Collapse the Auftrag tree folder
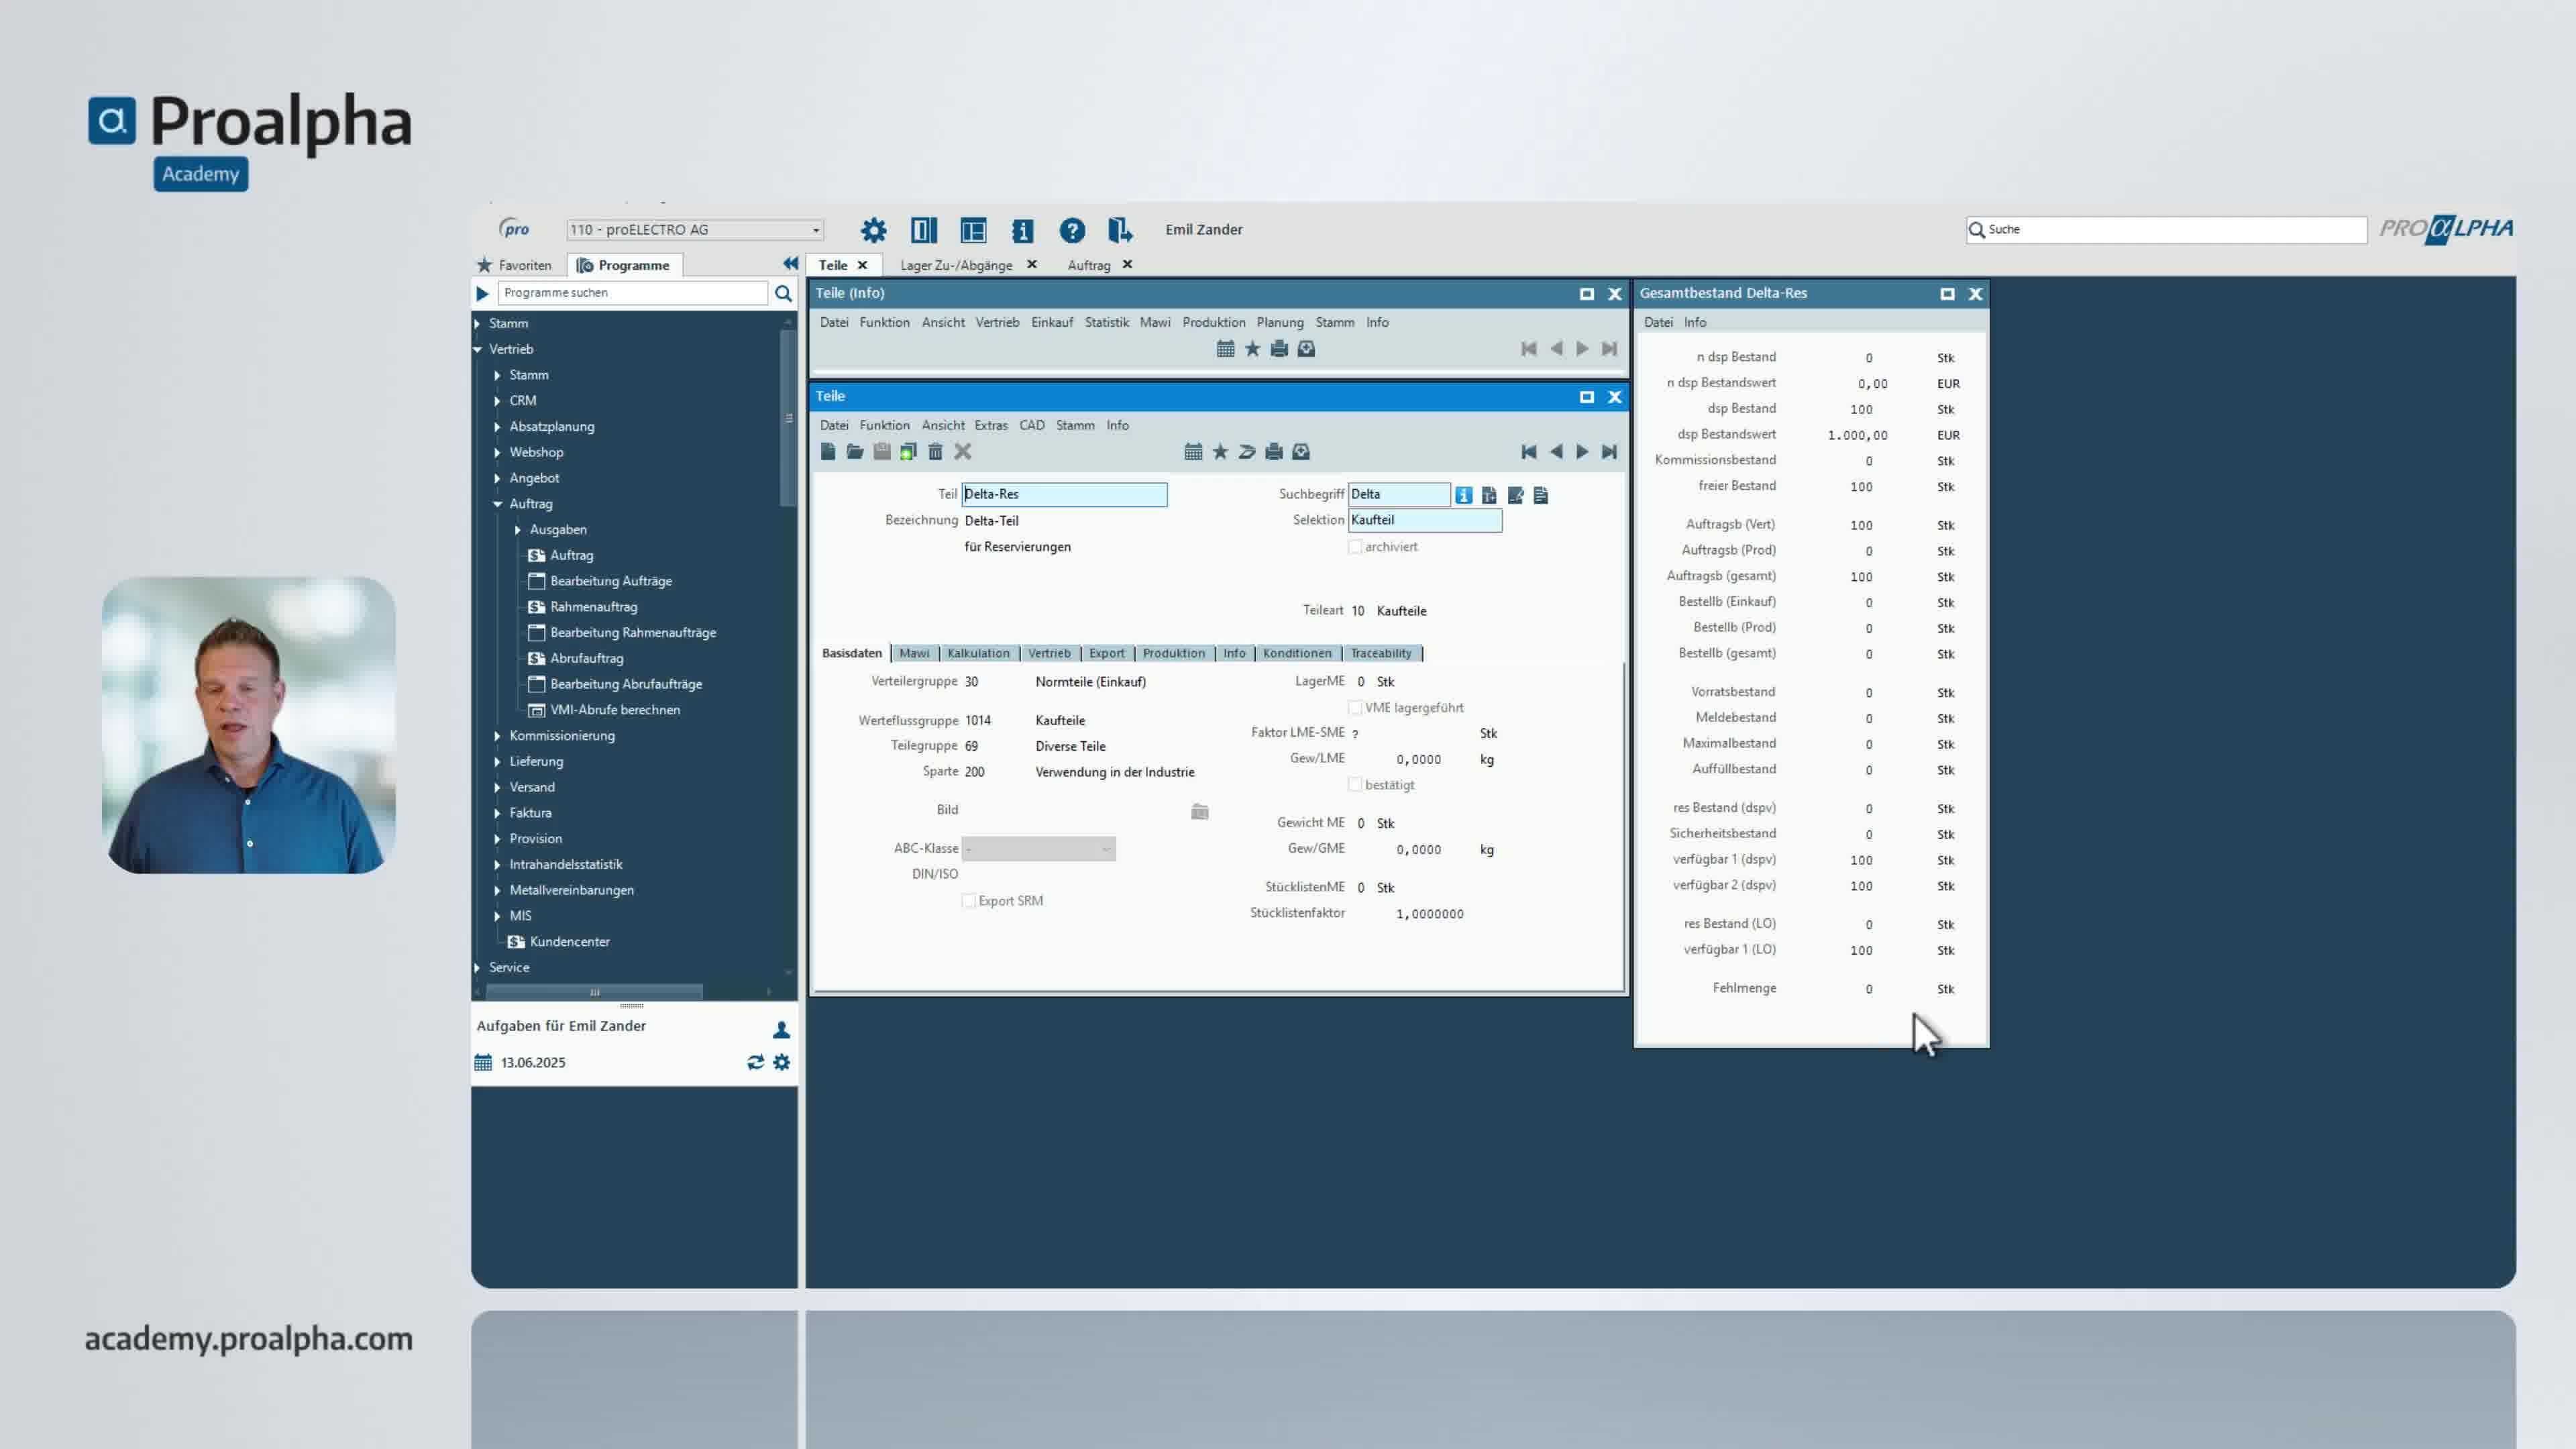The image size is (2576, 1449). (497, 504)
